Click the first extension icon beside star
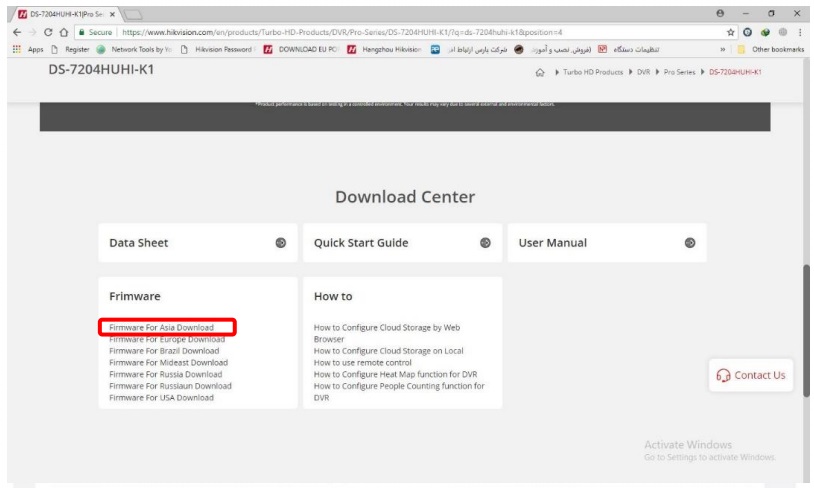The image size is (814, 488). (x=748, y=32)
